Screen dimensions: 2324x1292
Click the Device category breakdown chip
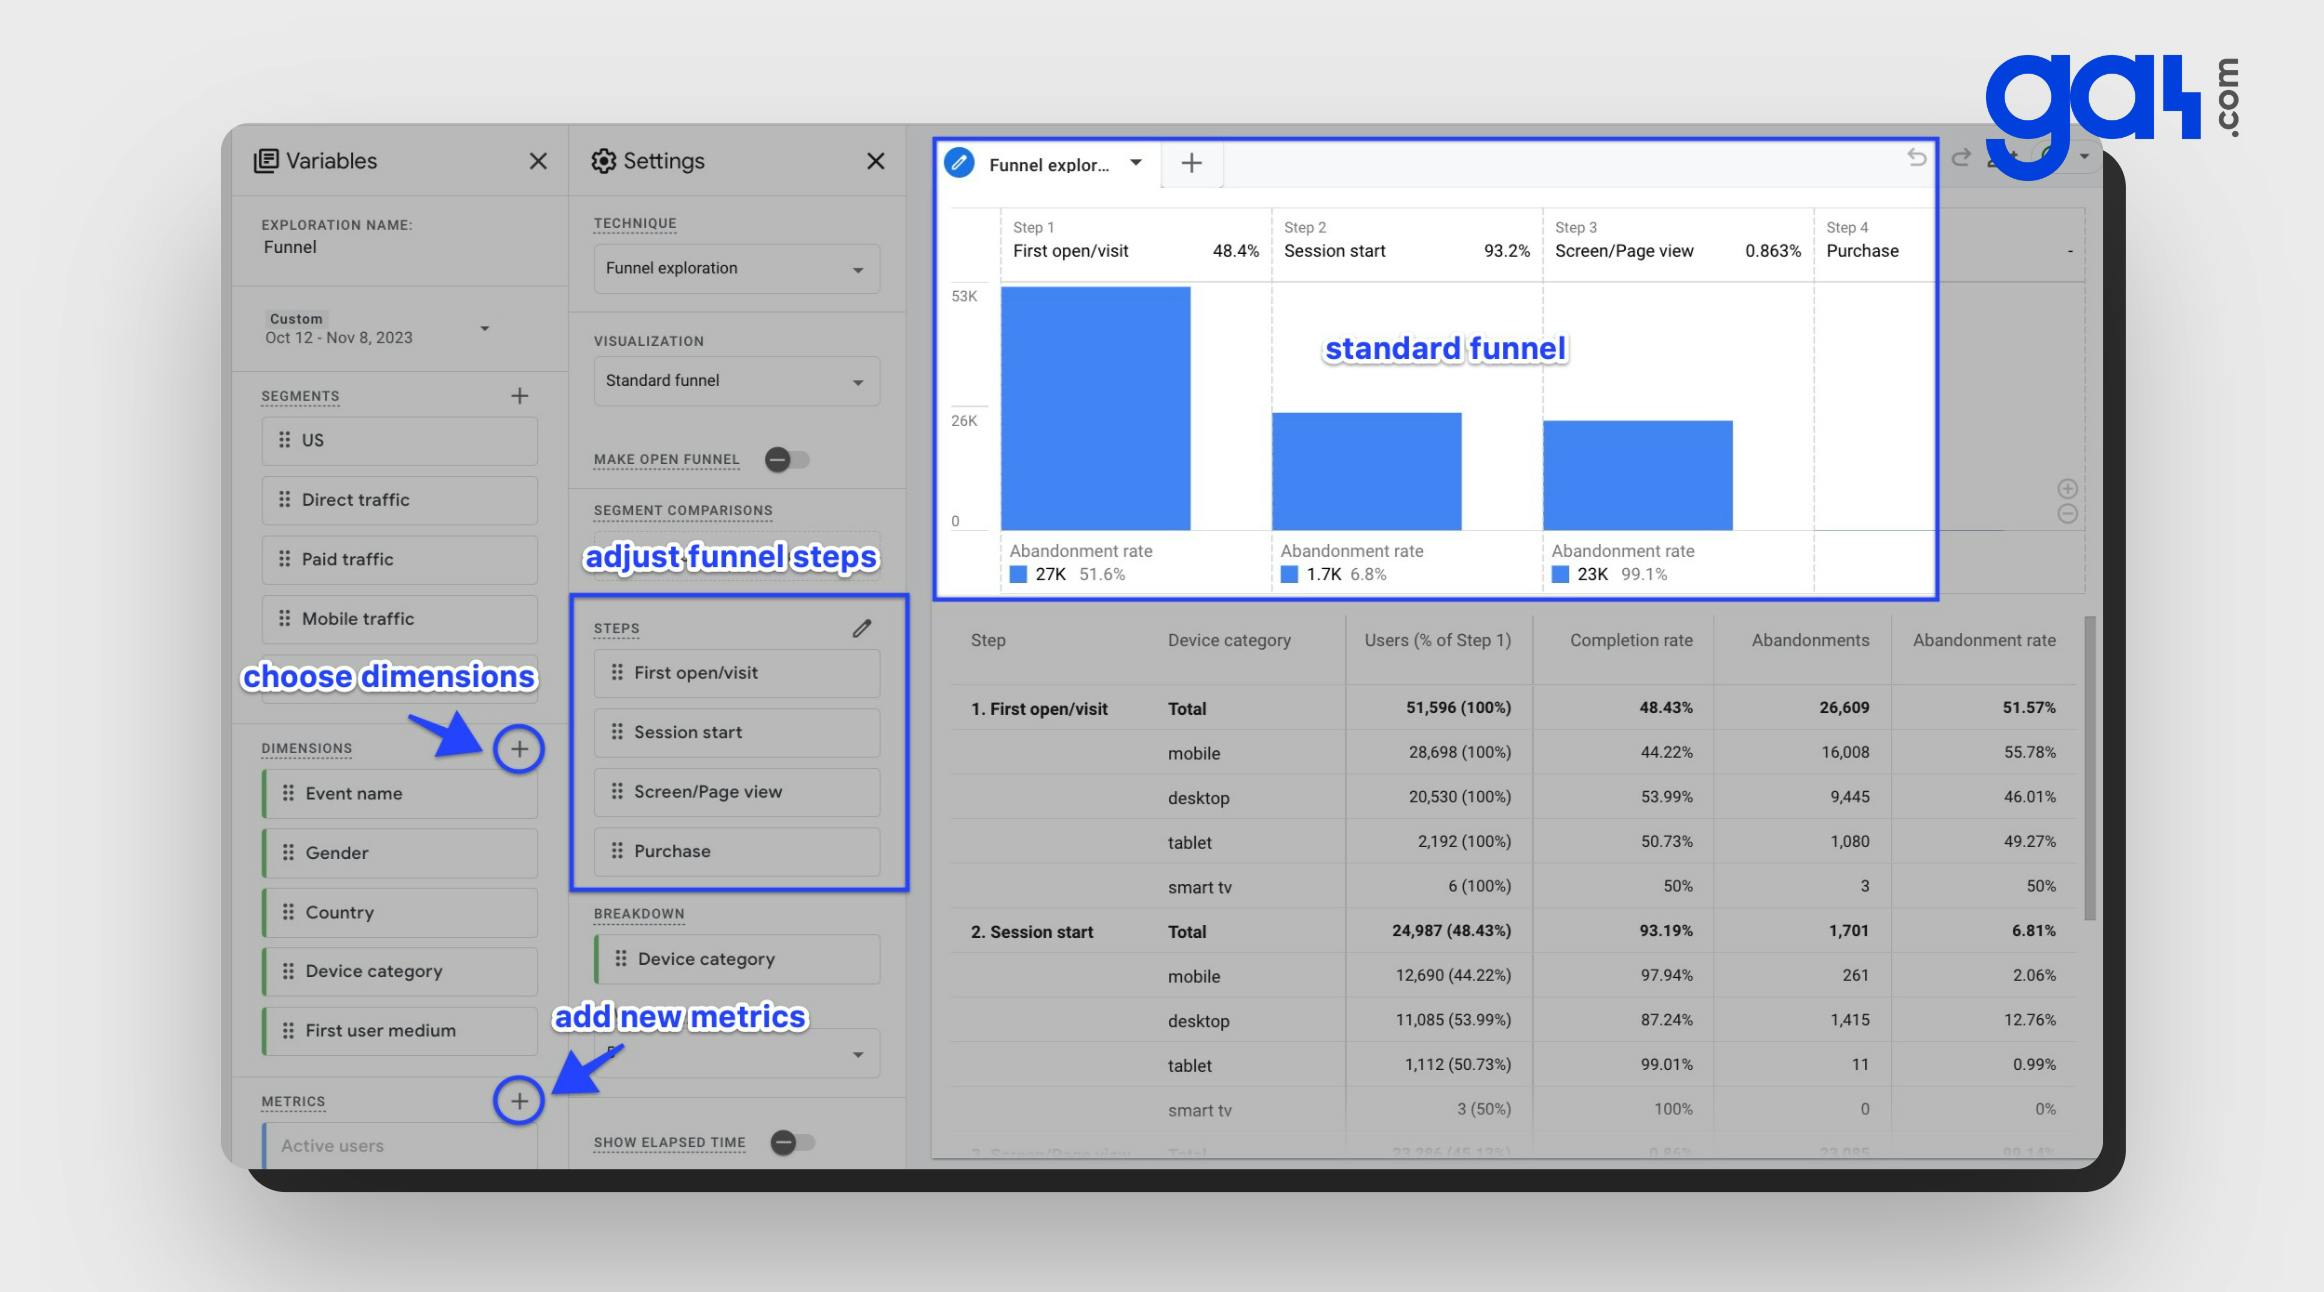tap(738, 959)
